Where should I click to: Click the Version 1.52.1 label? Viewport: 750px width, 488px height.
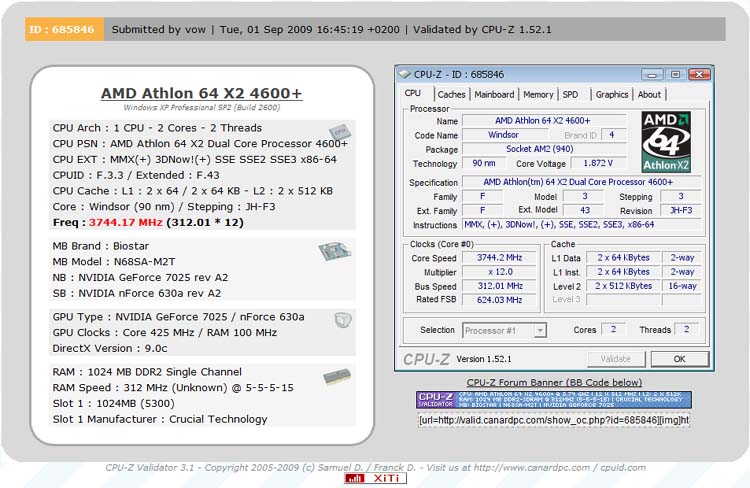click(484, 359)
